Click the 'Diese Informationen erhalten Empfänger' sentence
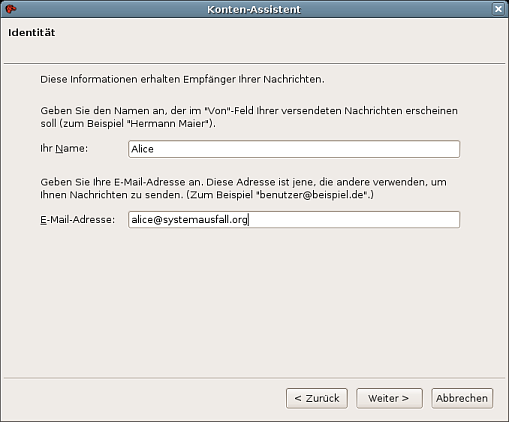Viewport: 509px width, 422px height. pos(182,79)
